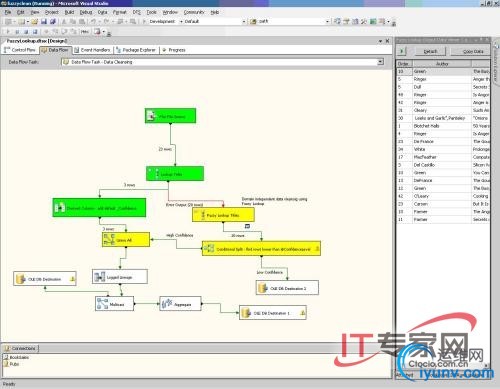Click the Undo toolbar icon
Screen dimensions: 500x389
[93, 21]
